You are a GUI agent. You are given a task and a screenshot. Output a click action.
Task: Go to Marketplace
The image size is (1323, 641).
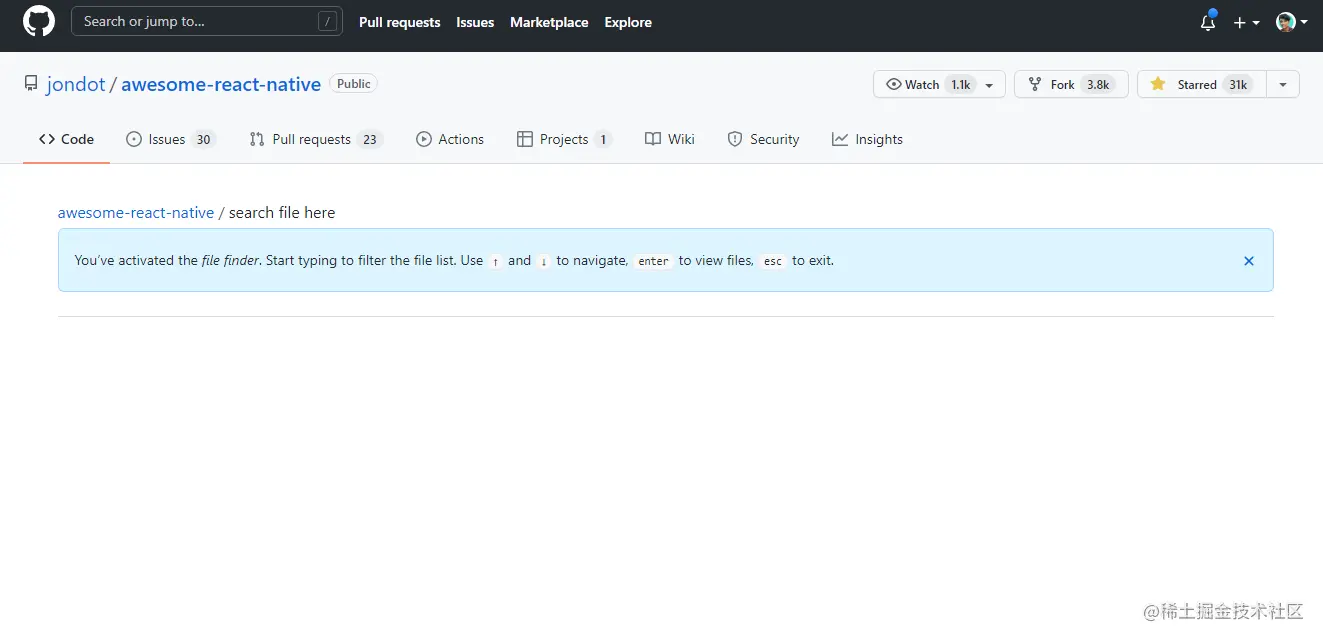point(549,22)
